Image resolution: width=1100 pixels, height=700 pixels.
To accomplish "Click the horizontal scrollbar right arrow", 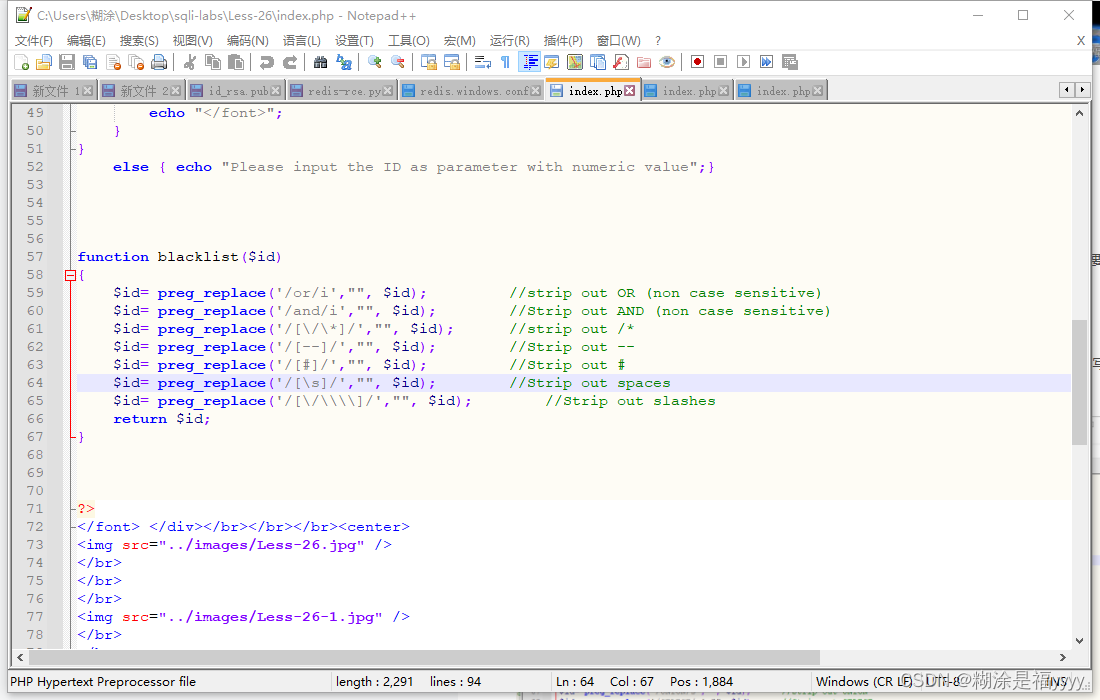I will [1063, 657].
